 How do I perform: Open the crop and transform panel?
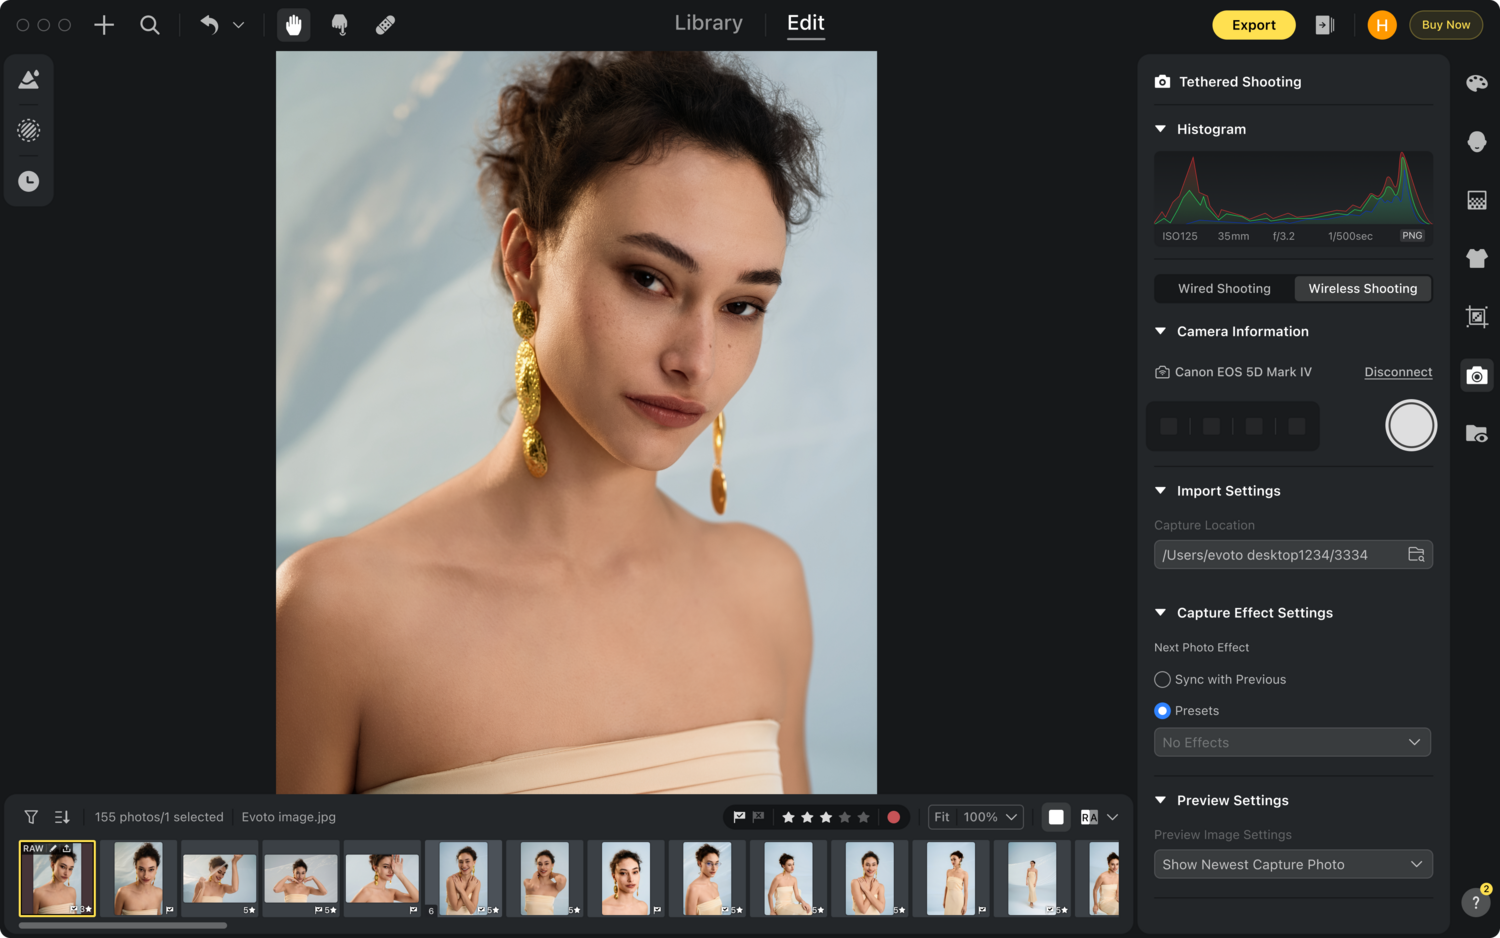tap(1476, 317)
